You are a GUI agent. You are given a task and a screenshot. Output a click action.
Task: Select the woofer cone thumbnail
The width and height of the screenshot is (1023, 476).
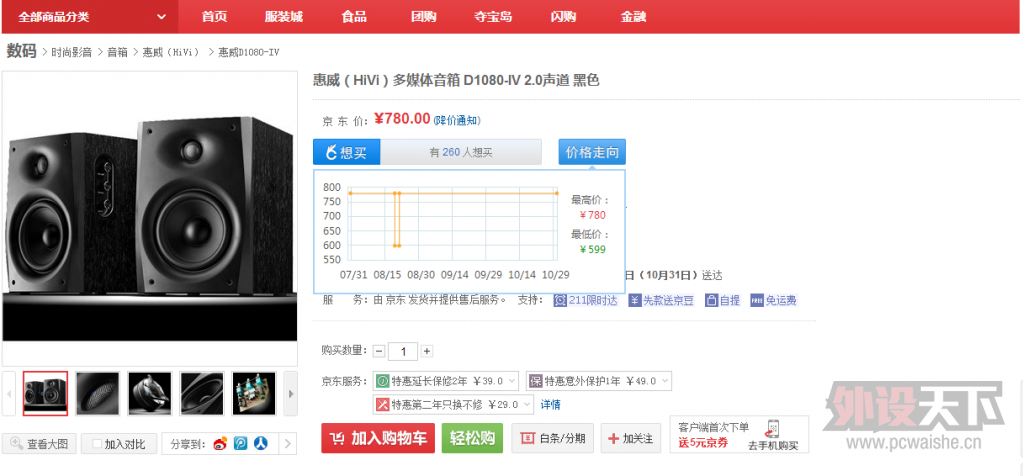pos(202,394)
